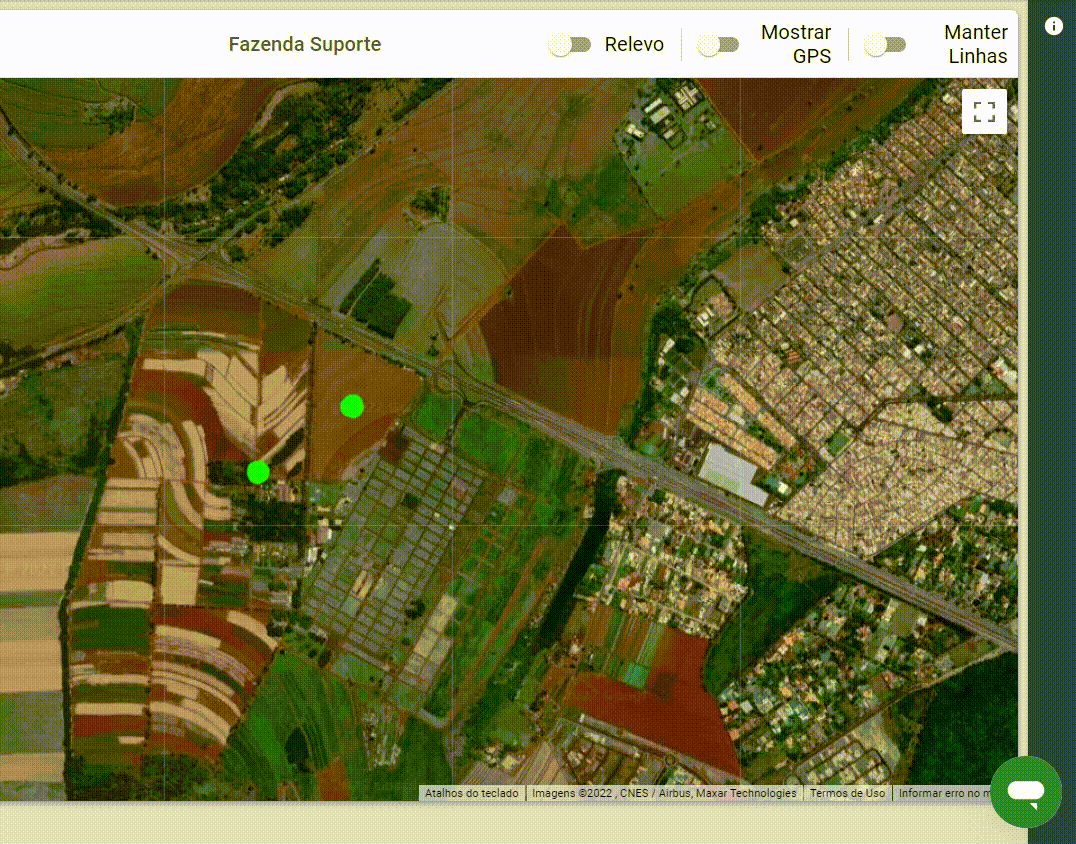Toggle the Relevo switch

click(x=570, y=45)
